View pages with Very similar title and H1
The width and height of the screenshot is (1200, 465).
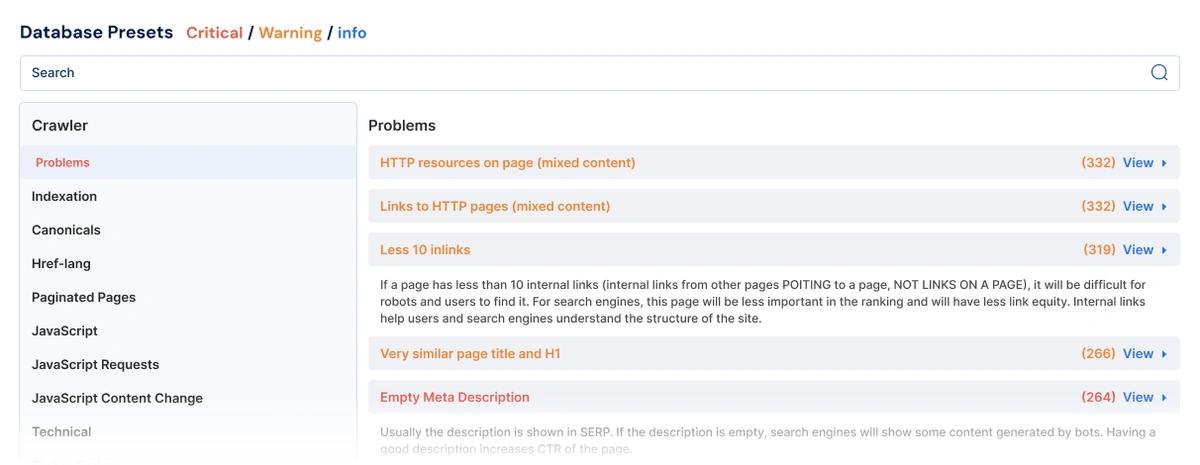pyautogui.click(x=1138, y=353)
